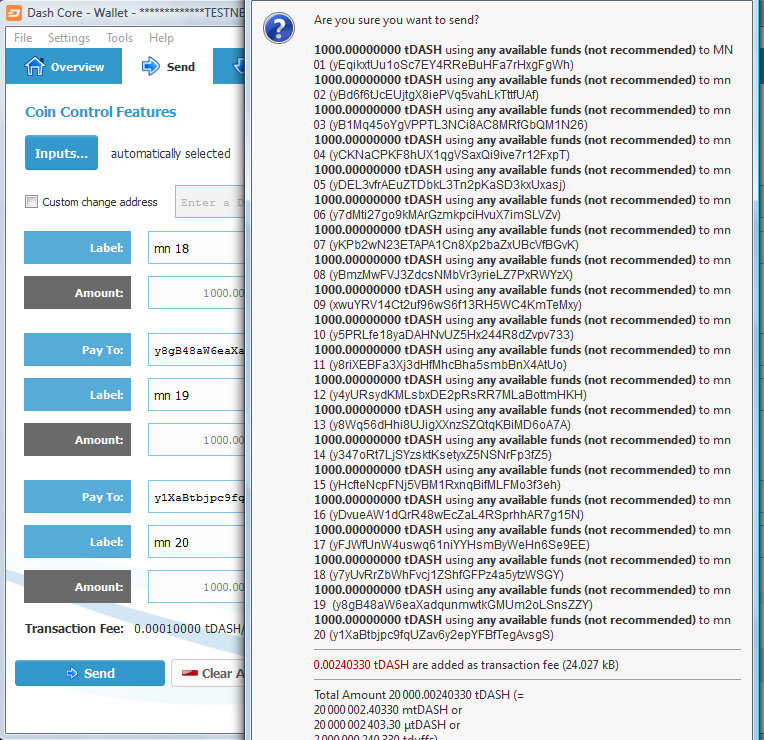The image size is (764, 740).
Task: Click the mn 16 address yDvueAW1dQrR48wEcZaL4RSprhhAR7g15N
Action: [x=457, y=515]
